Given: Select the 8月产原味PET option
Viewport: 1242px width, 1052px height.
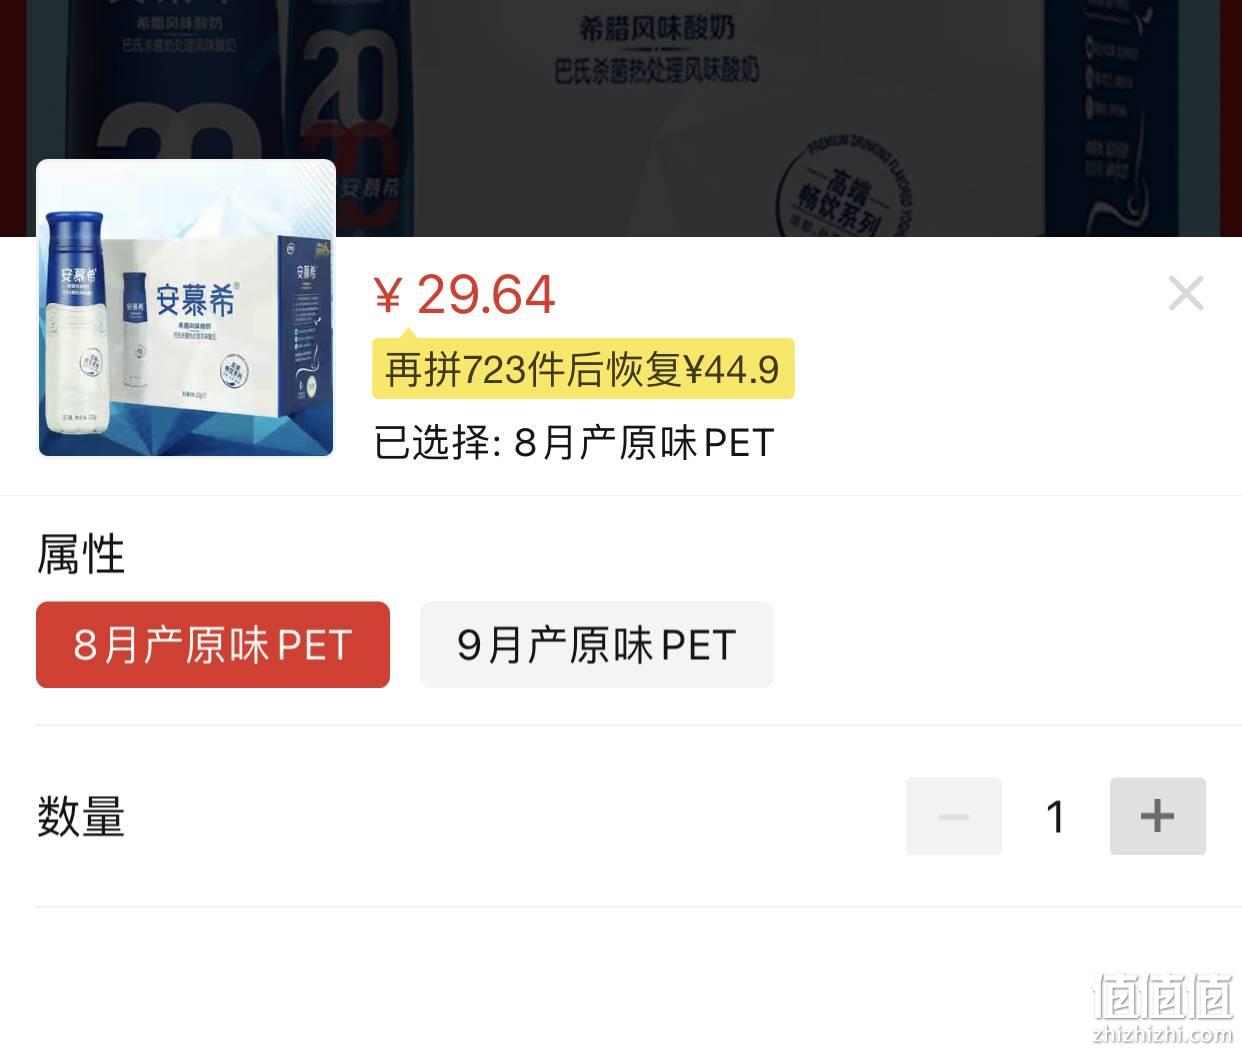Looking at the screenshot, I should click(213, 645).
